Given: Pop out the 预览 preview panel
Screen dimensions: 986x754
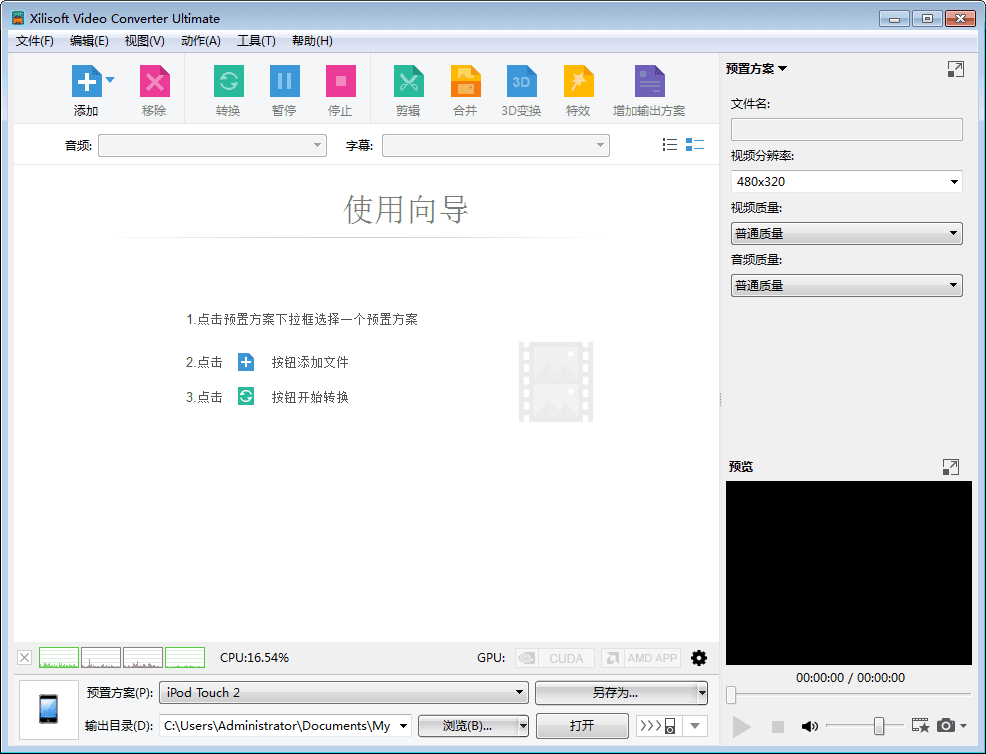Looking at the screenshot, I should (x=951, y=467).
